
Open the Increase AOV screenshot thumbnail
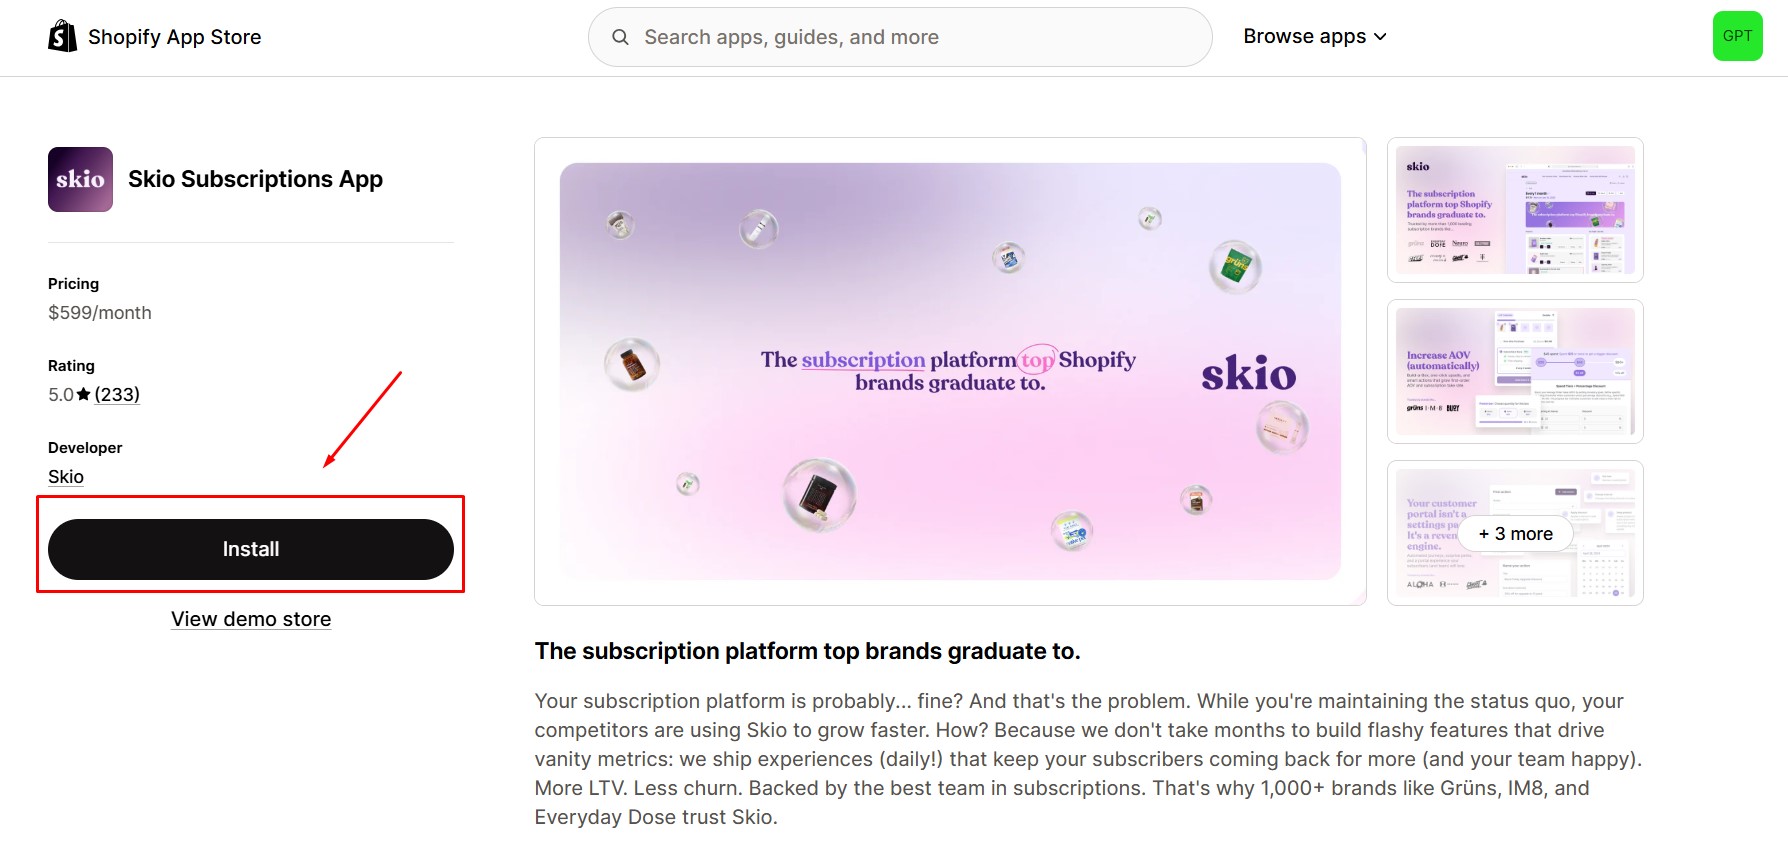pos(1513,372)
